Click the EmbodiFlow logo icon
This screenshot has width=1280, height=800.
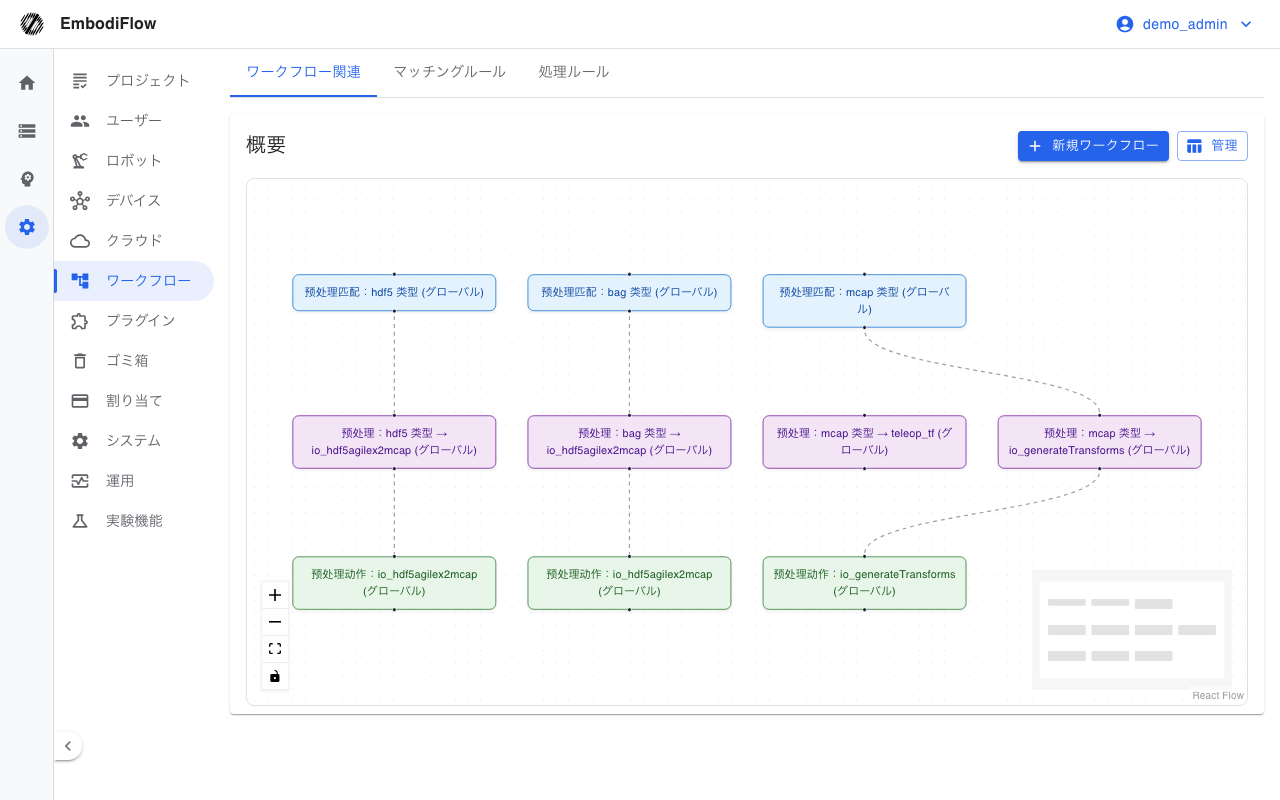click(x=32, y=24)
